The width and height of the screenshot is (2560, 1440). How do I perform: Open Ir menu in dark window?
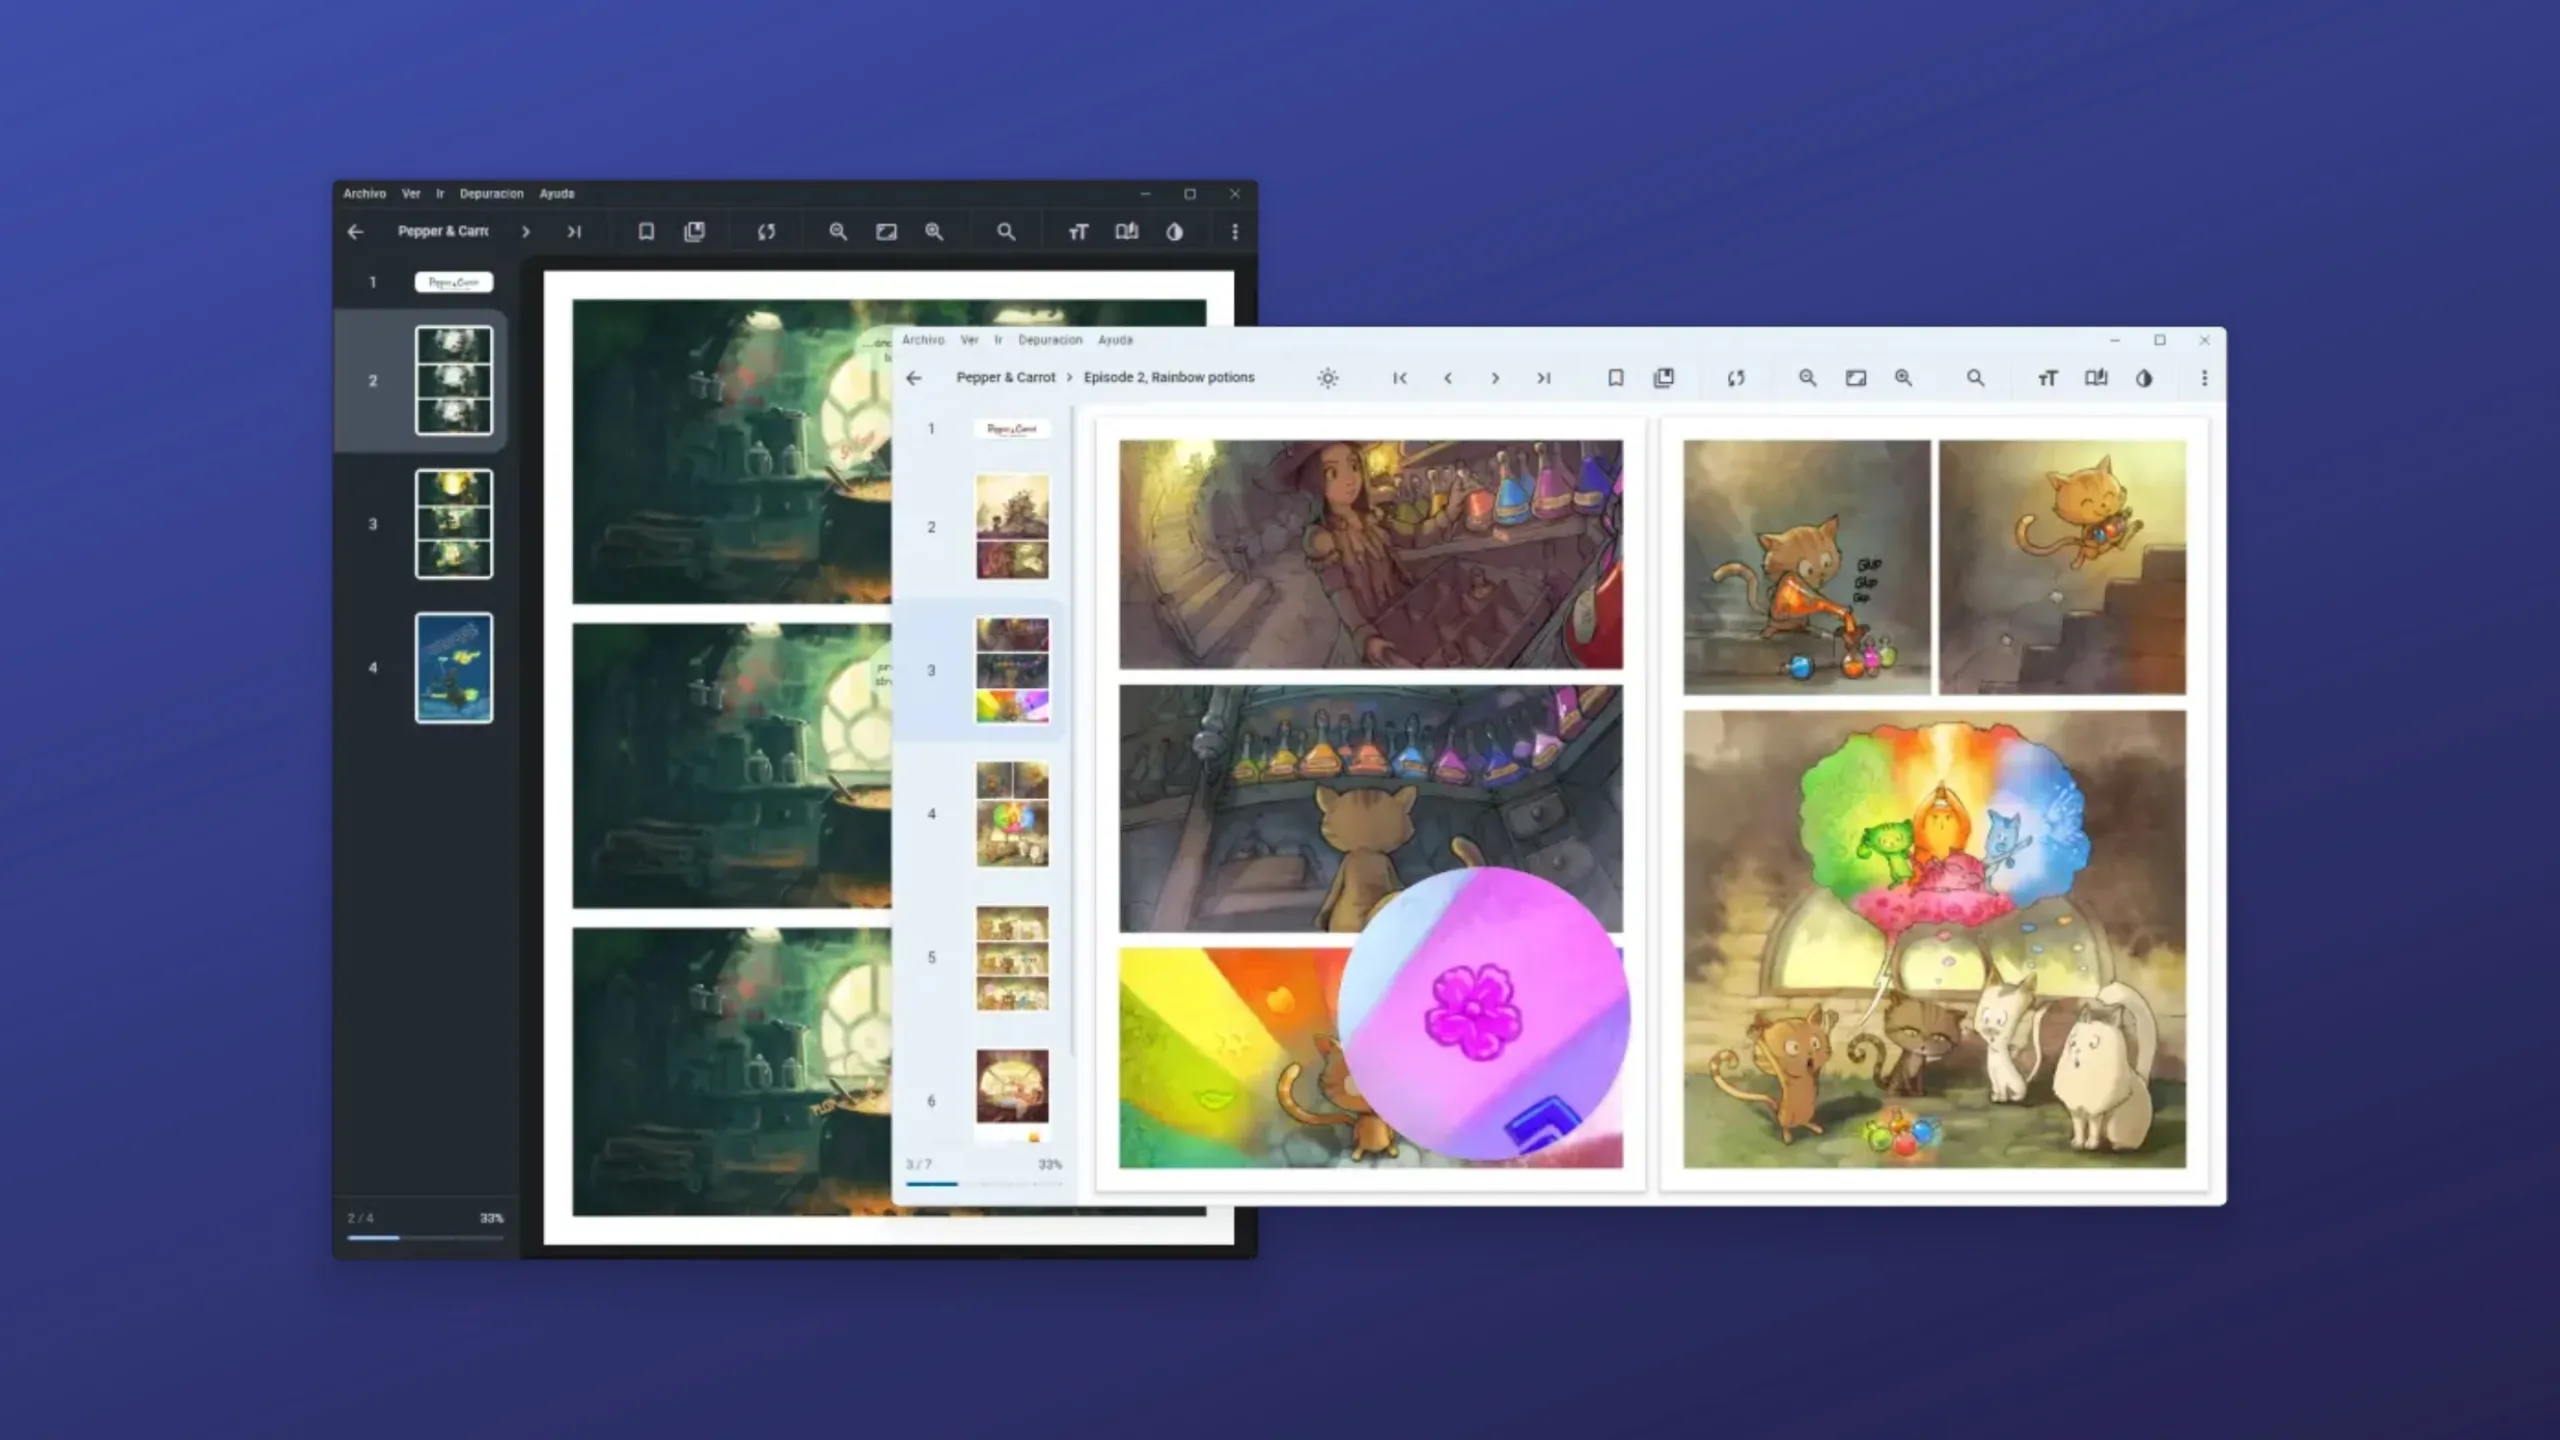click(439, 194)
